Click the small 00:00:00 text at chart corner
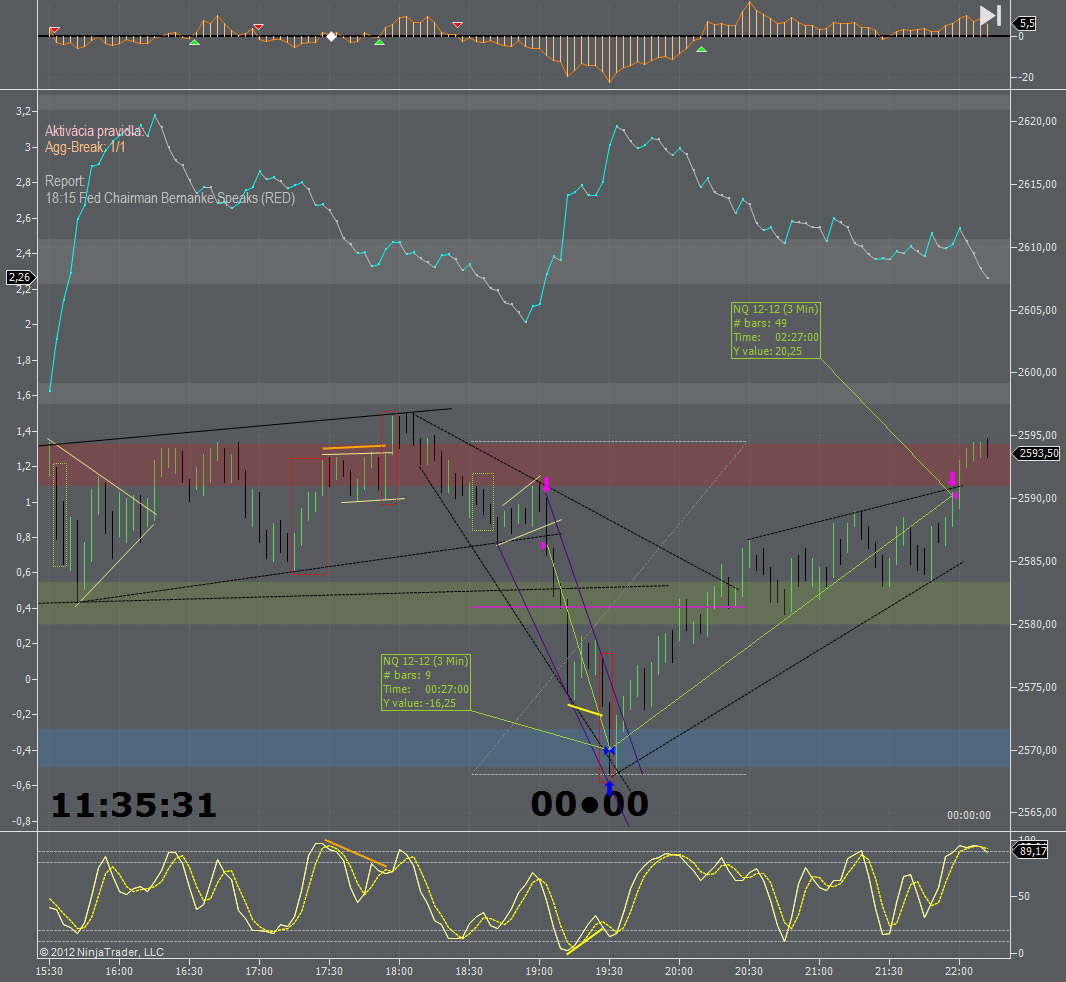Image resolution: width=1066 pixels, height=982 pixels. point(969,815)
